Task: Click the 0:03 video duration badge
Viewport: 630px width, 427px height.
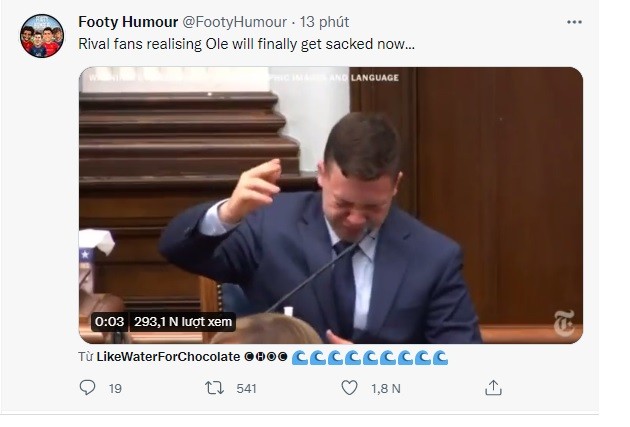Action: click(108, 322)
